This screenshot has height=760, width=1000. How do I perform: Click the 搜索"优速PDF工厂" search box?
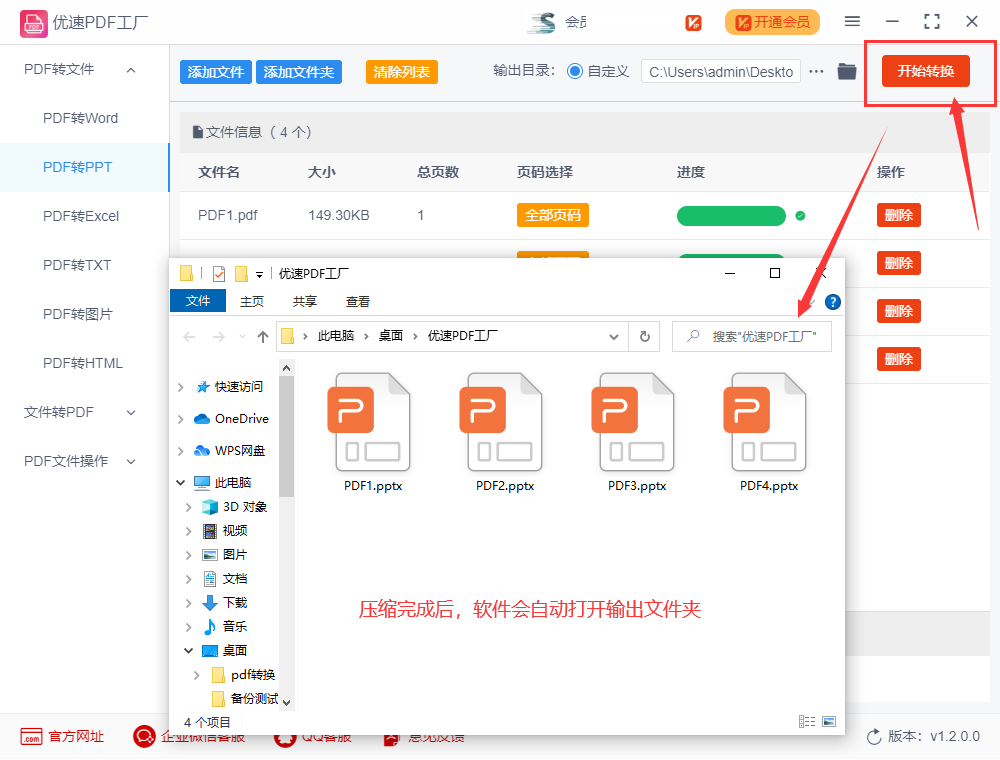click(x=752, y=336)
